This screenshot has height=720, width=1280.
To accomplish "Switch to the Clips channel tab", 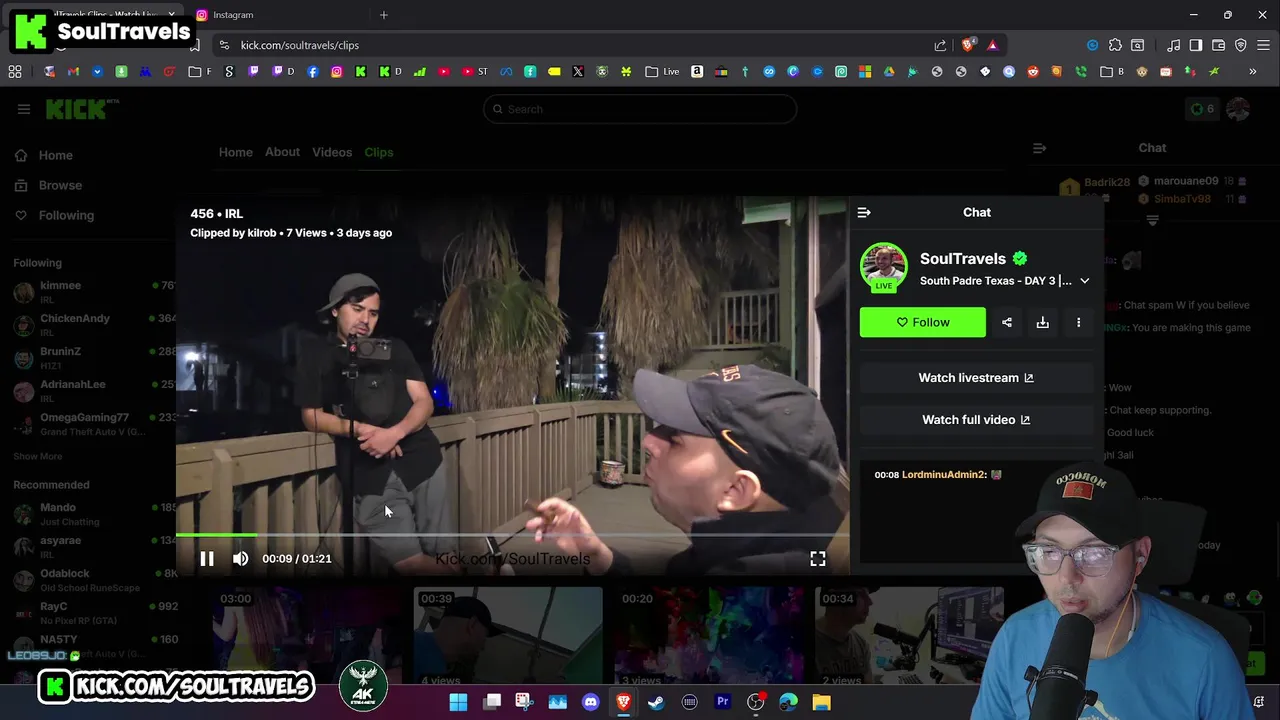I will 379,152.
